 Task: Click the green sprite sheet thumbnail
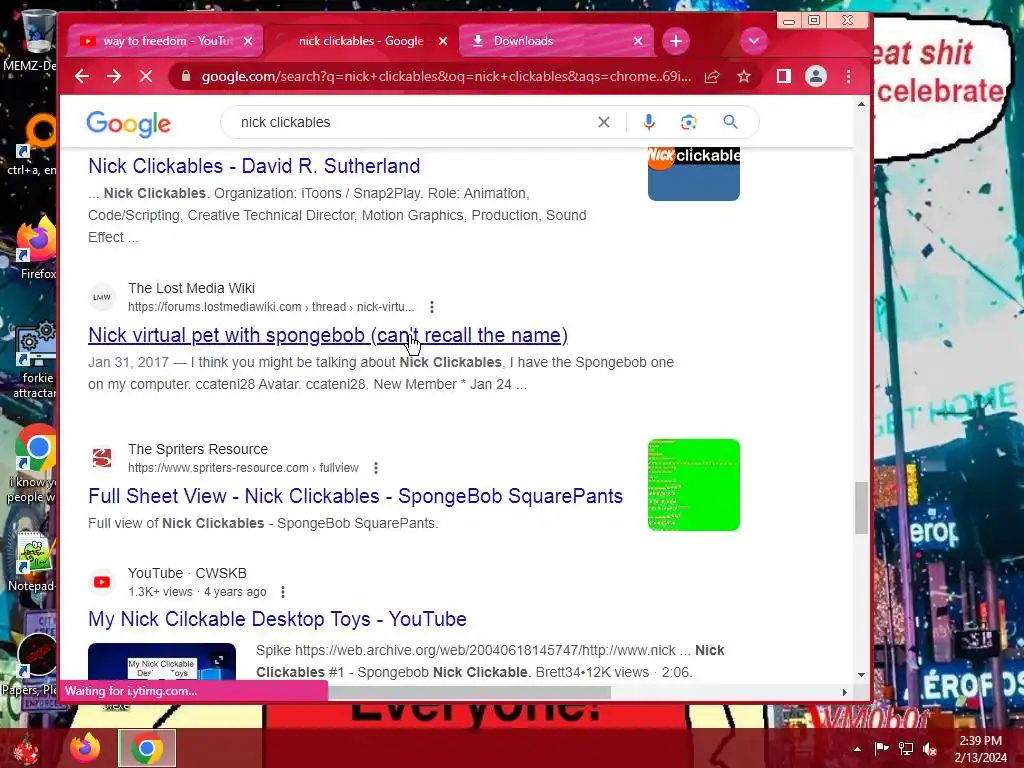pyautogui.click(x=694, y=485)
